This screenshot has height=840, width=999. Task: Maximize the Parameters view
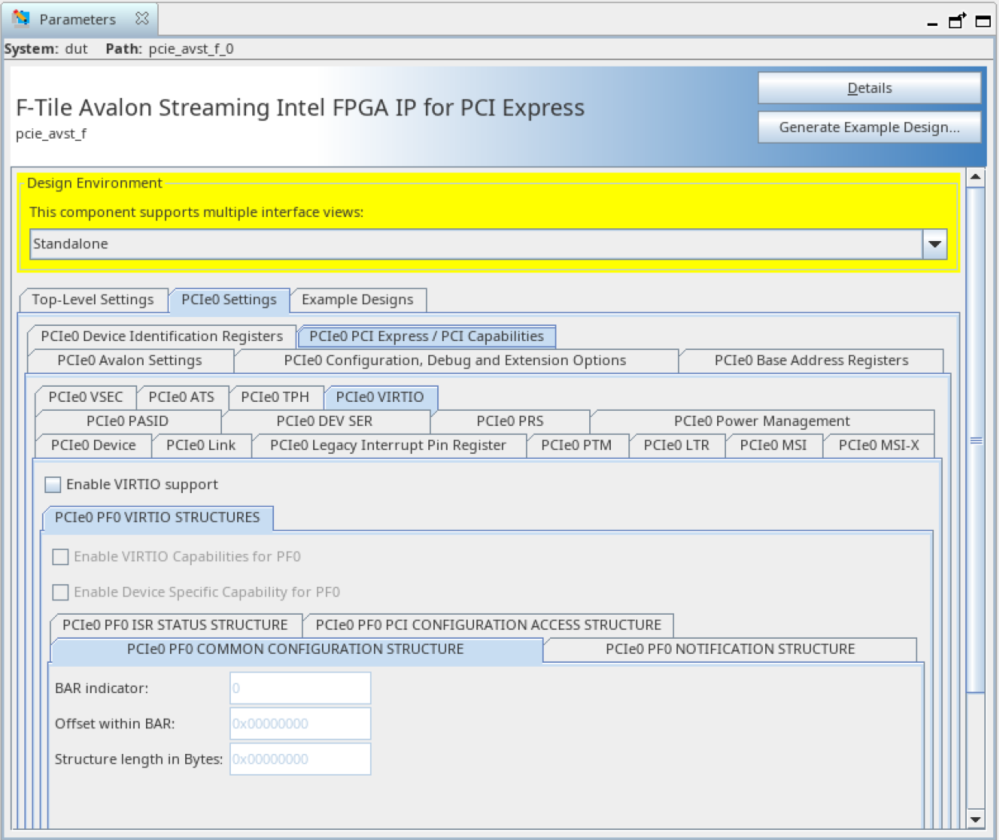[983, 21]
